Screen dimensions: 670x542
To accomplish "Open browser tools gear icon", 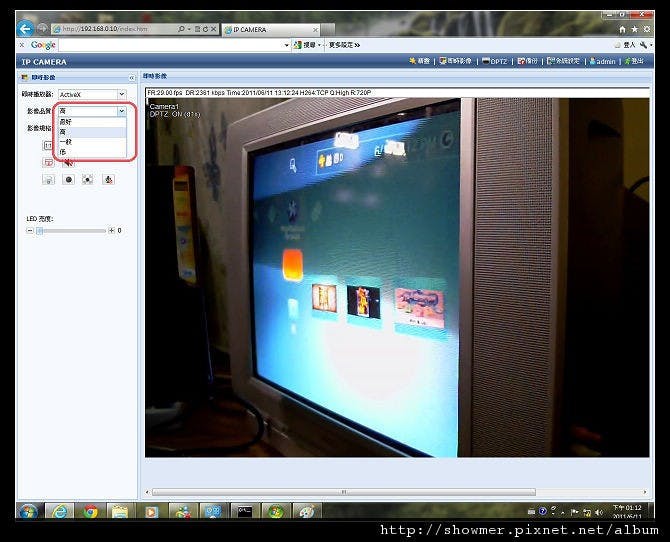I will point(647,29).
